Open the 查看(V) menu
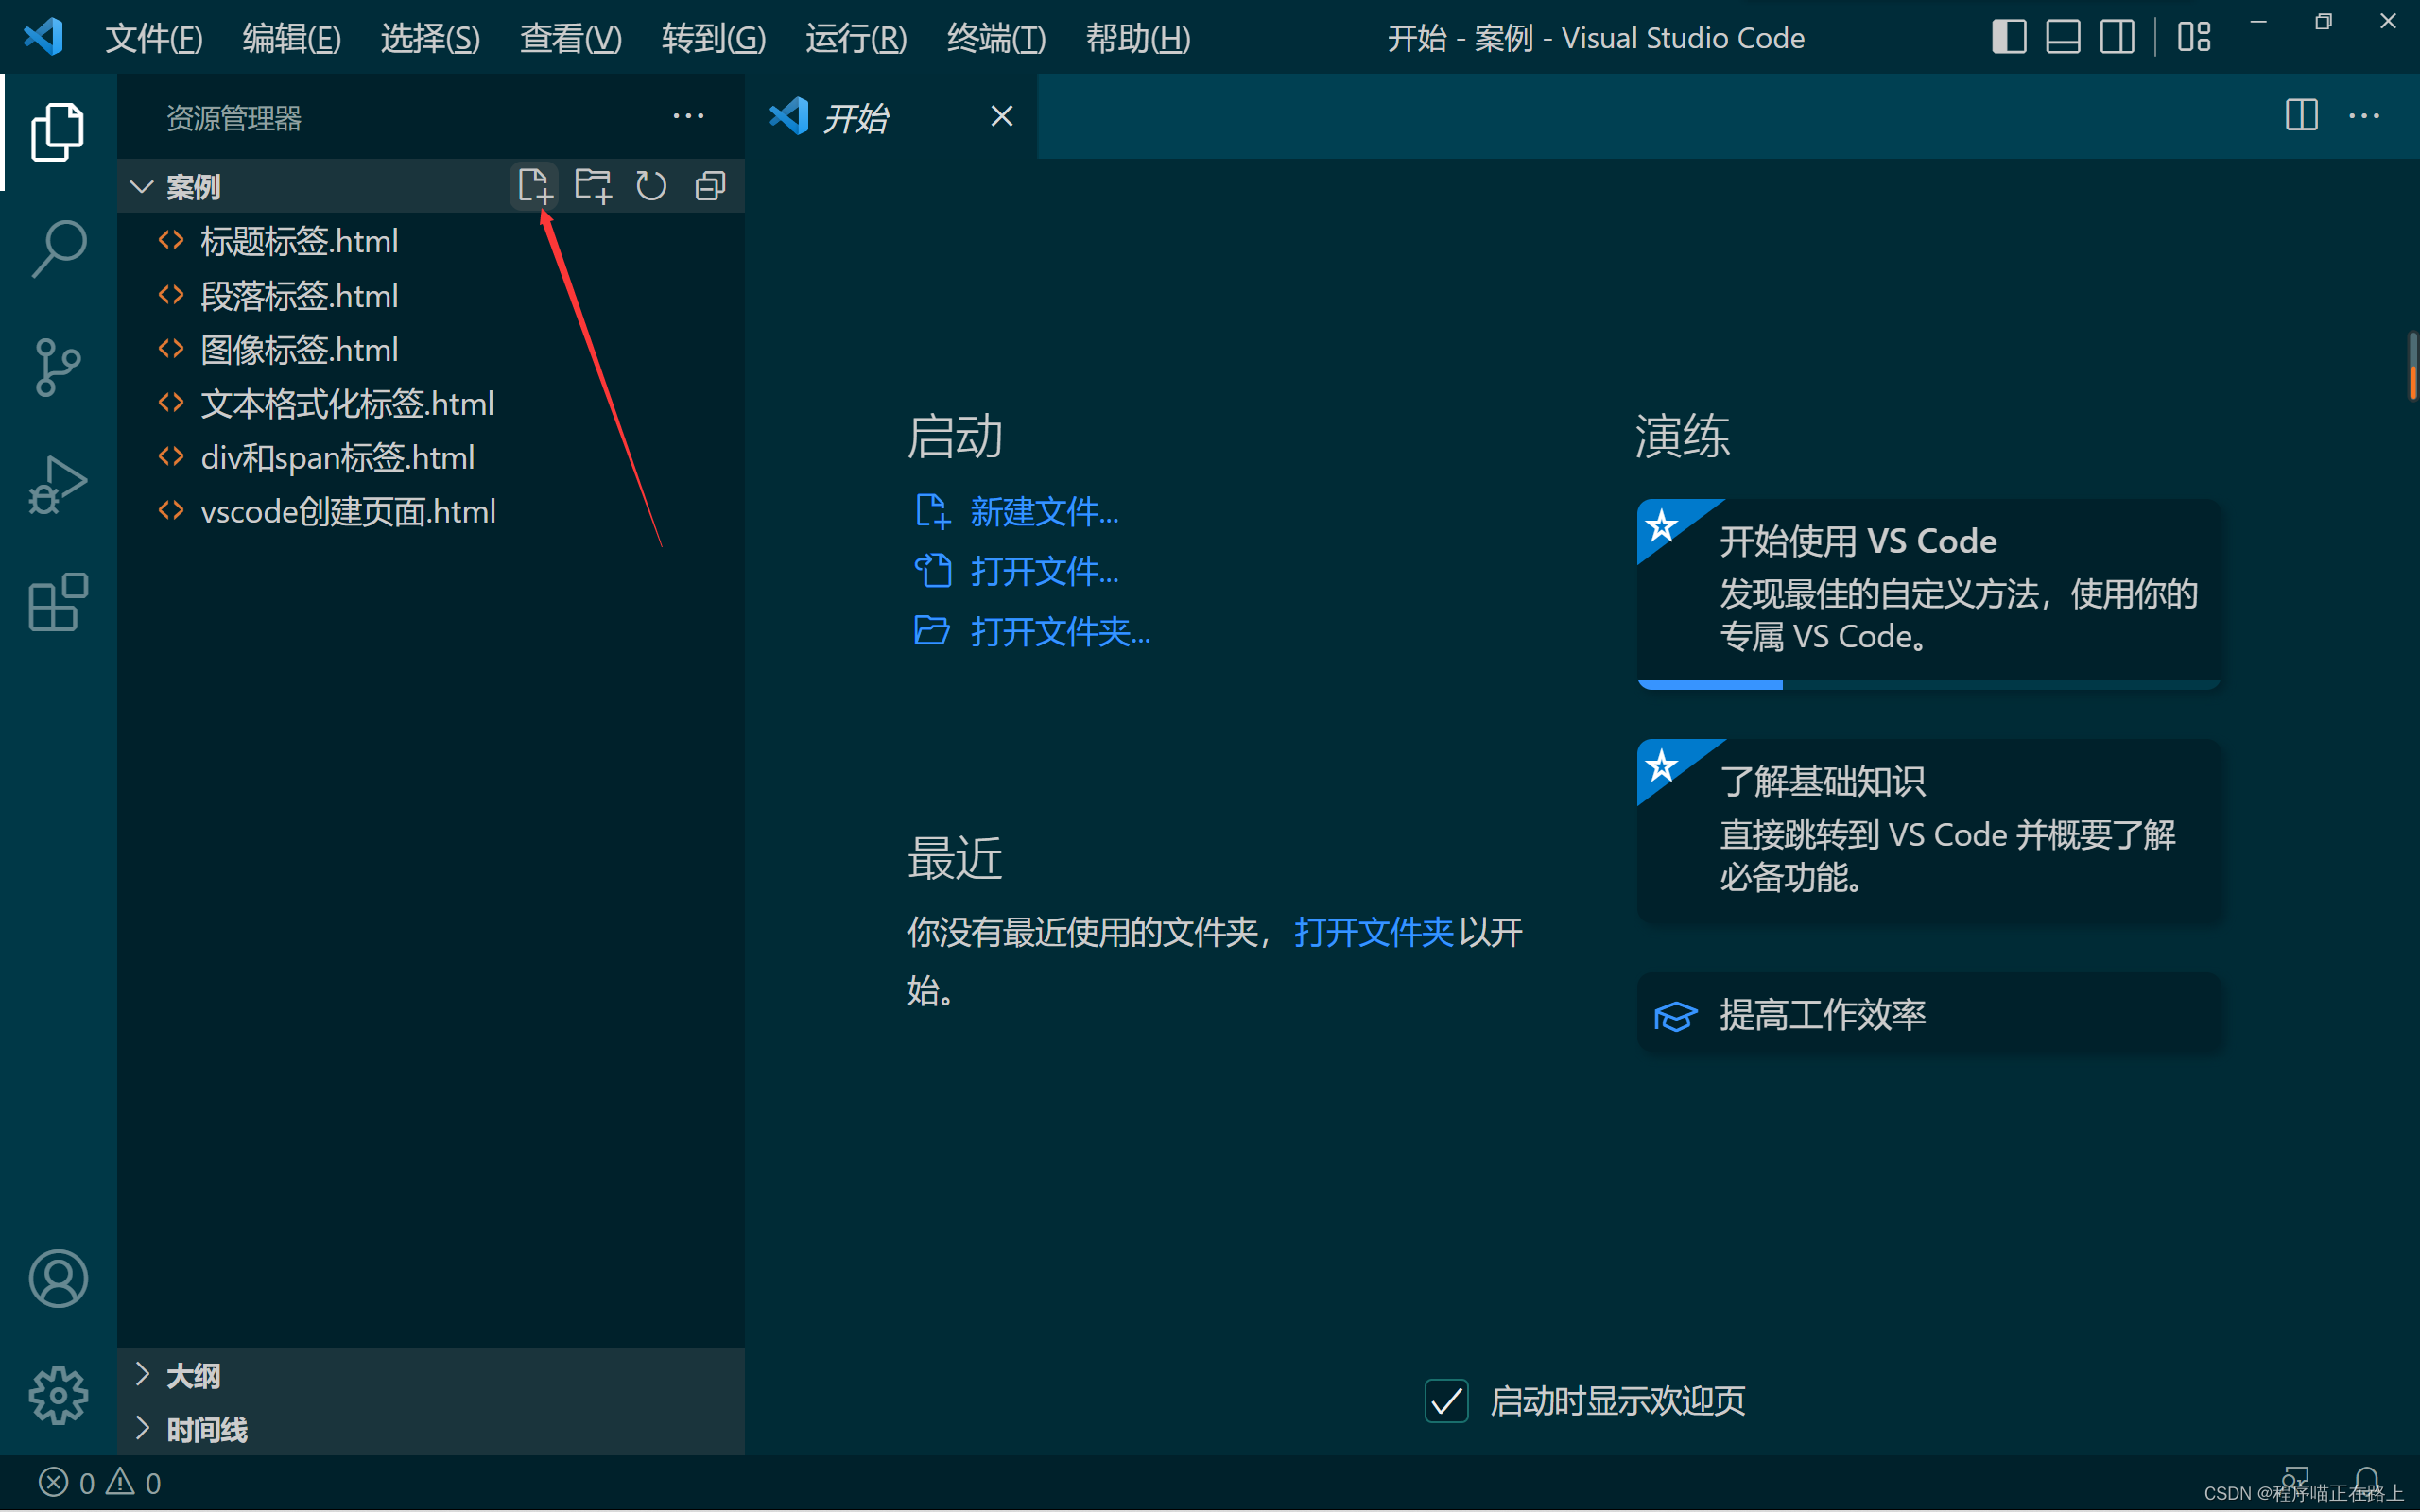This screenshot has width=2420, height=1512. tap(571, 38)
